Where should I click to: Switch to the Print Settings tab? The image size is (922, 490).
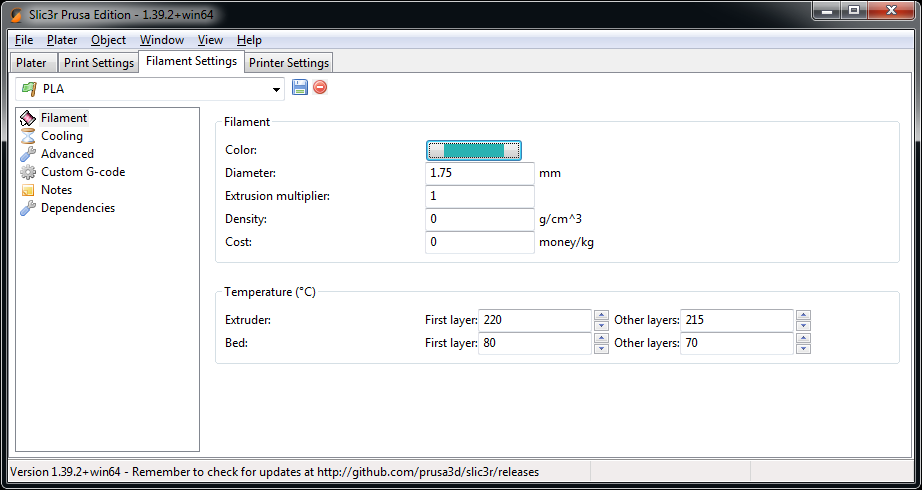pyautogui.click(x=99, y=62)
